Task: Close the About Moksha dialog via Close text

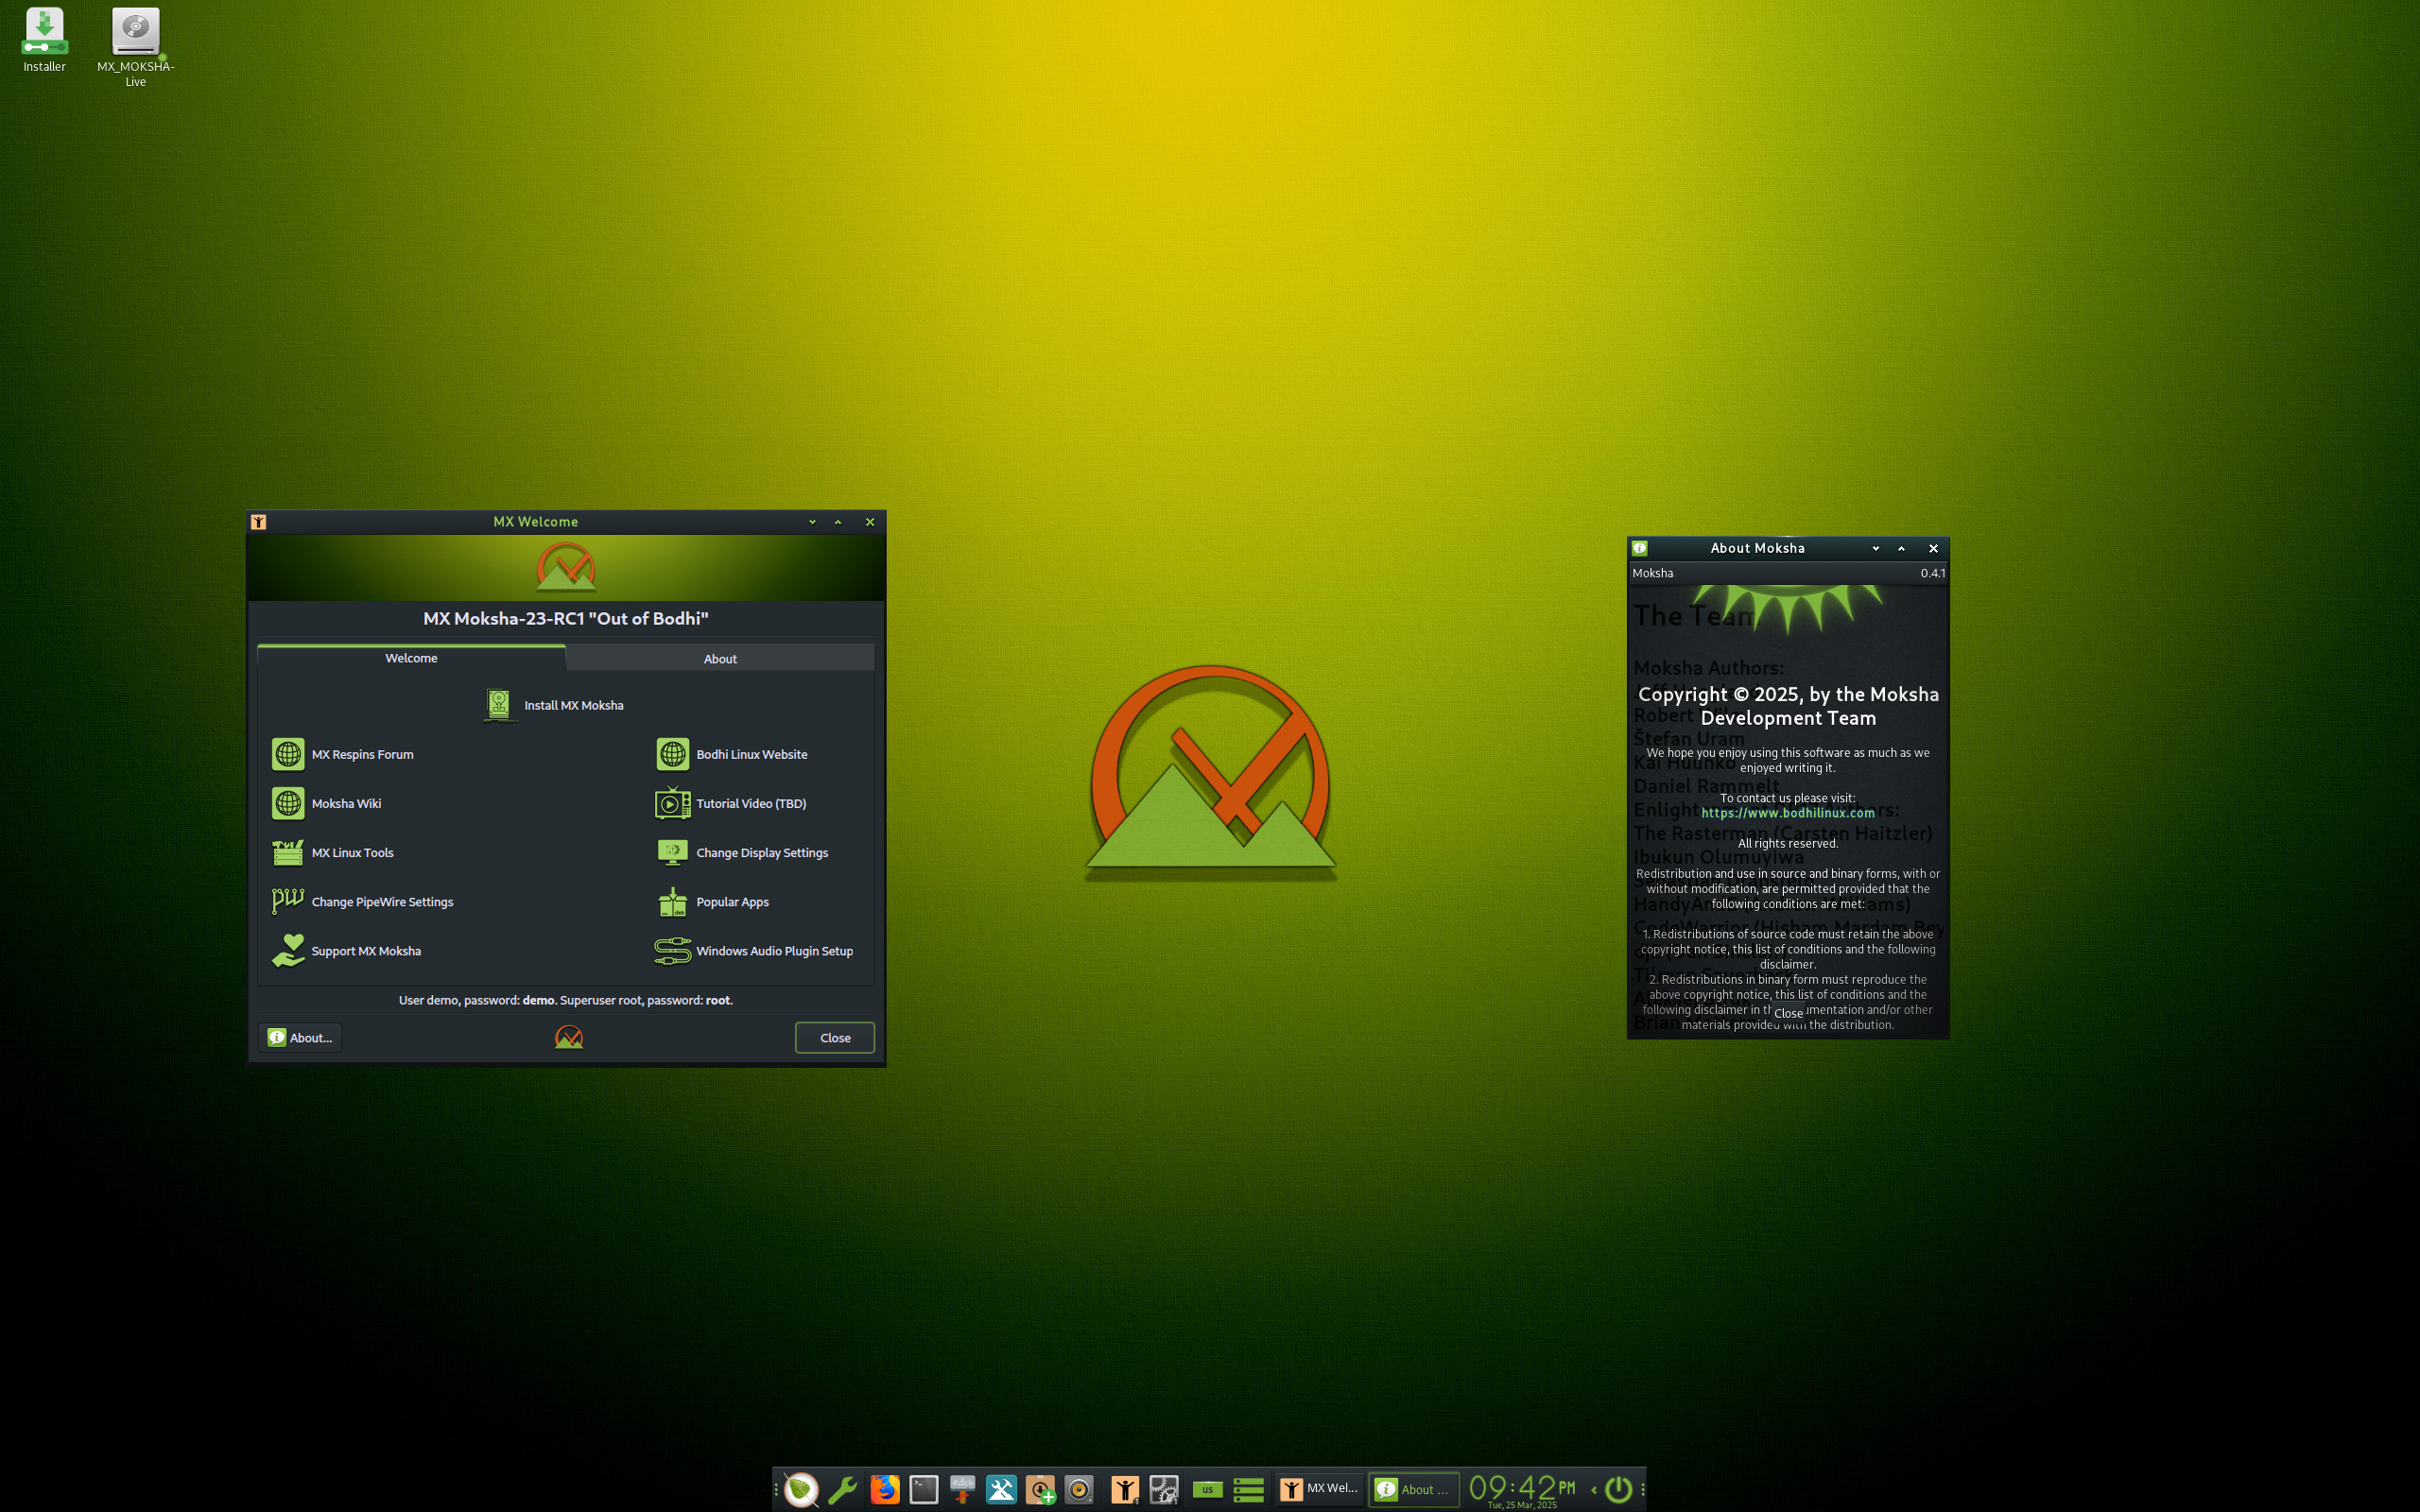Action: [x=1788, y=1013]
